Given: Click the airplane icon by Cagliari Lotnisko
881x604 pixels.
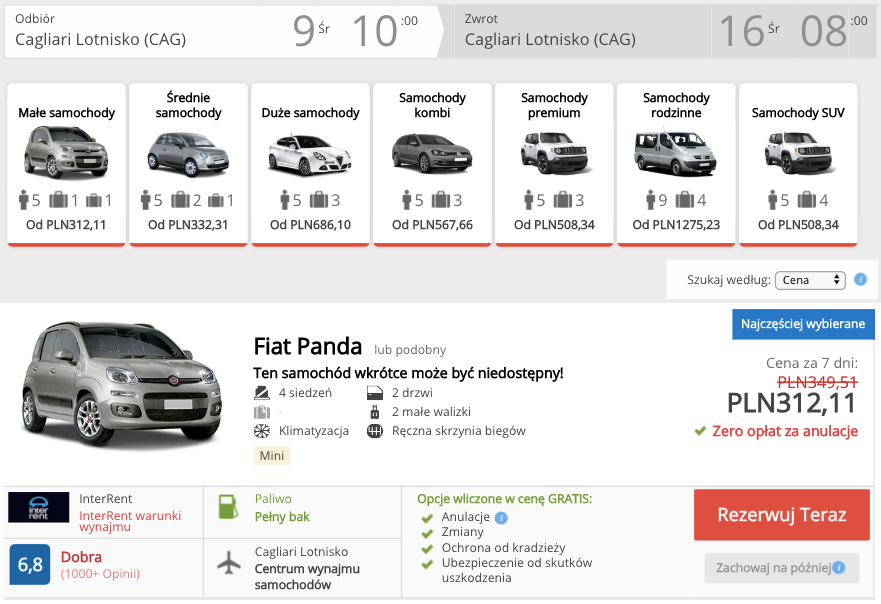Looking at the screenshot, I should tap(229, 562).
